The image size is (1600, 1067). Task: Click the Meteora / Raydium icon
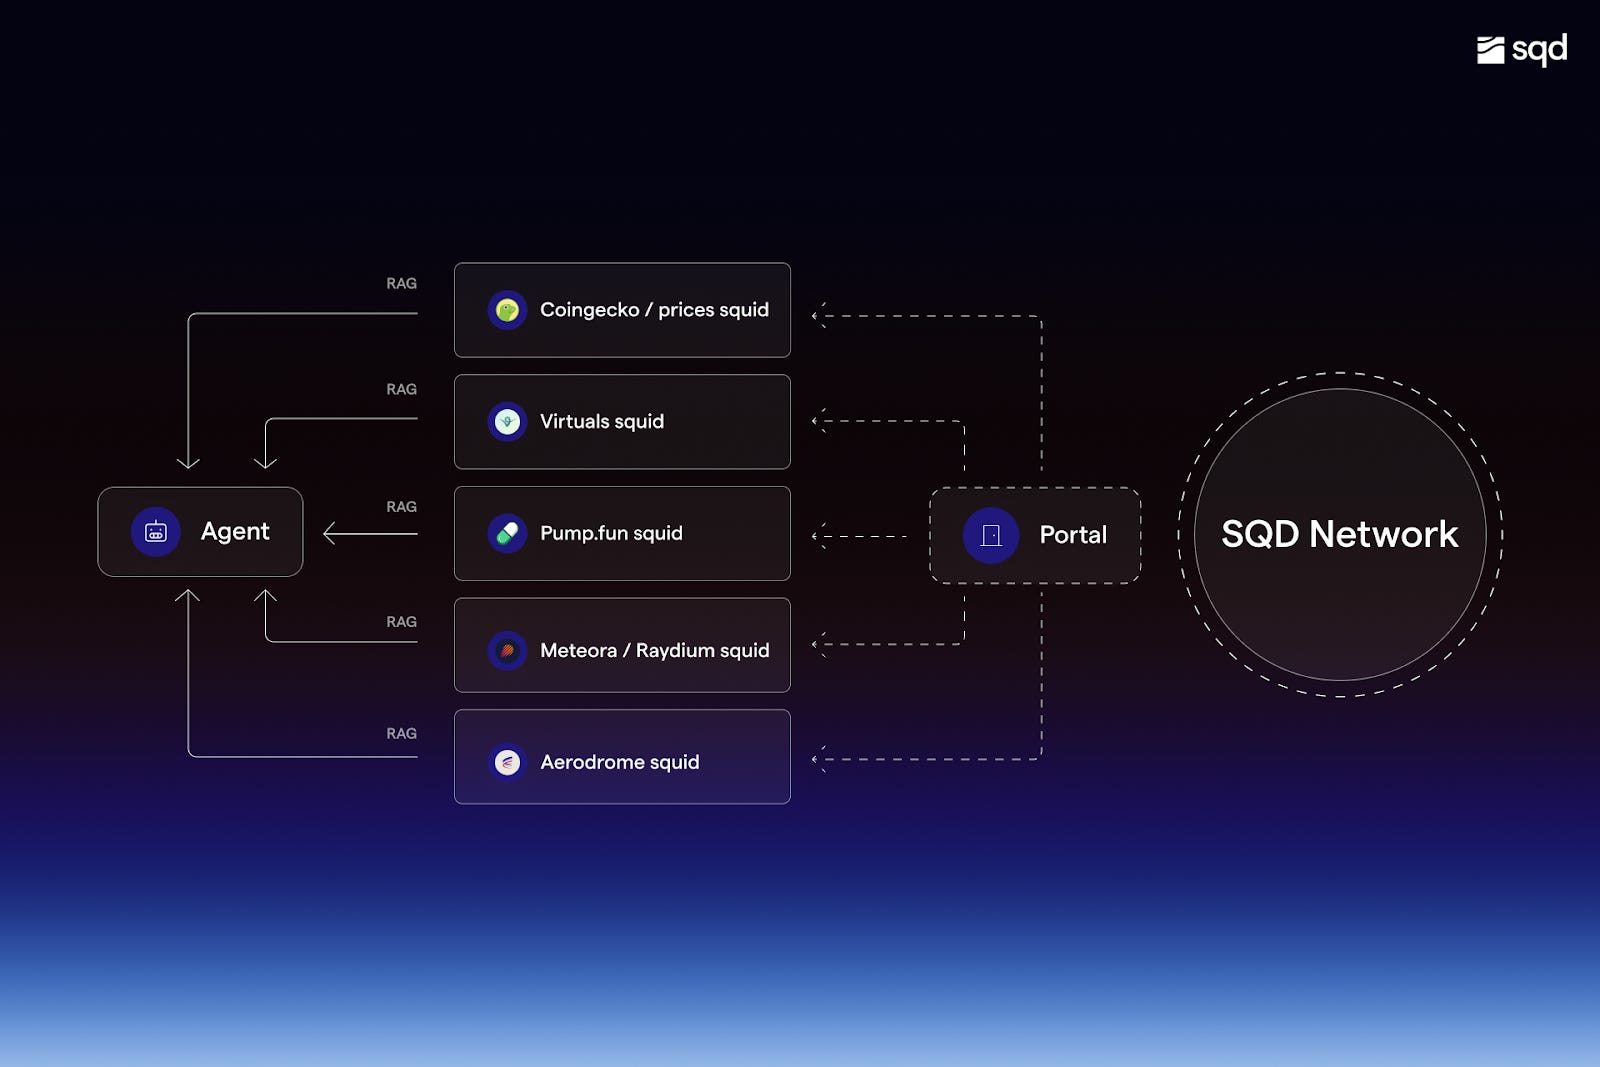(x=507, y=650)
